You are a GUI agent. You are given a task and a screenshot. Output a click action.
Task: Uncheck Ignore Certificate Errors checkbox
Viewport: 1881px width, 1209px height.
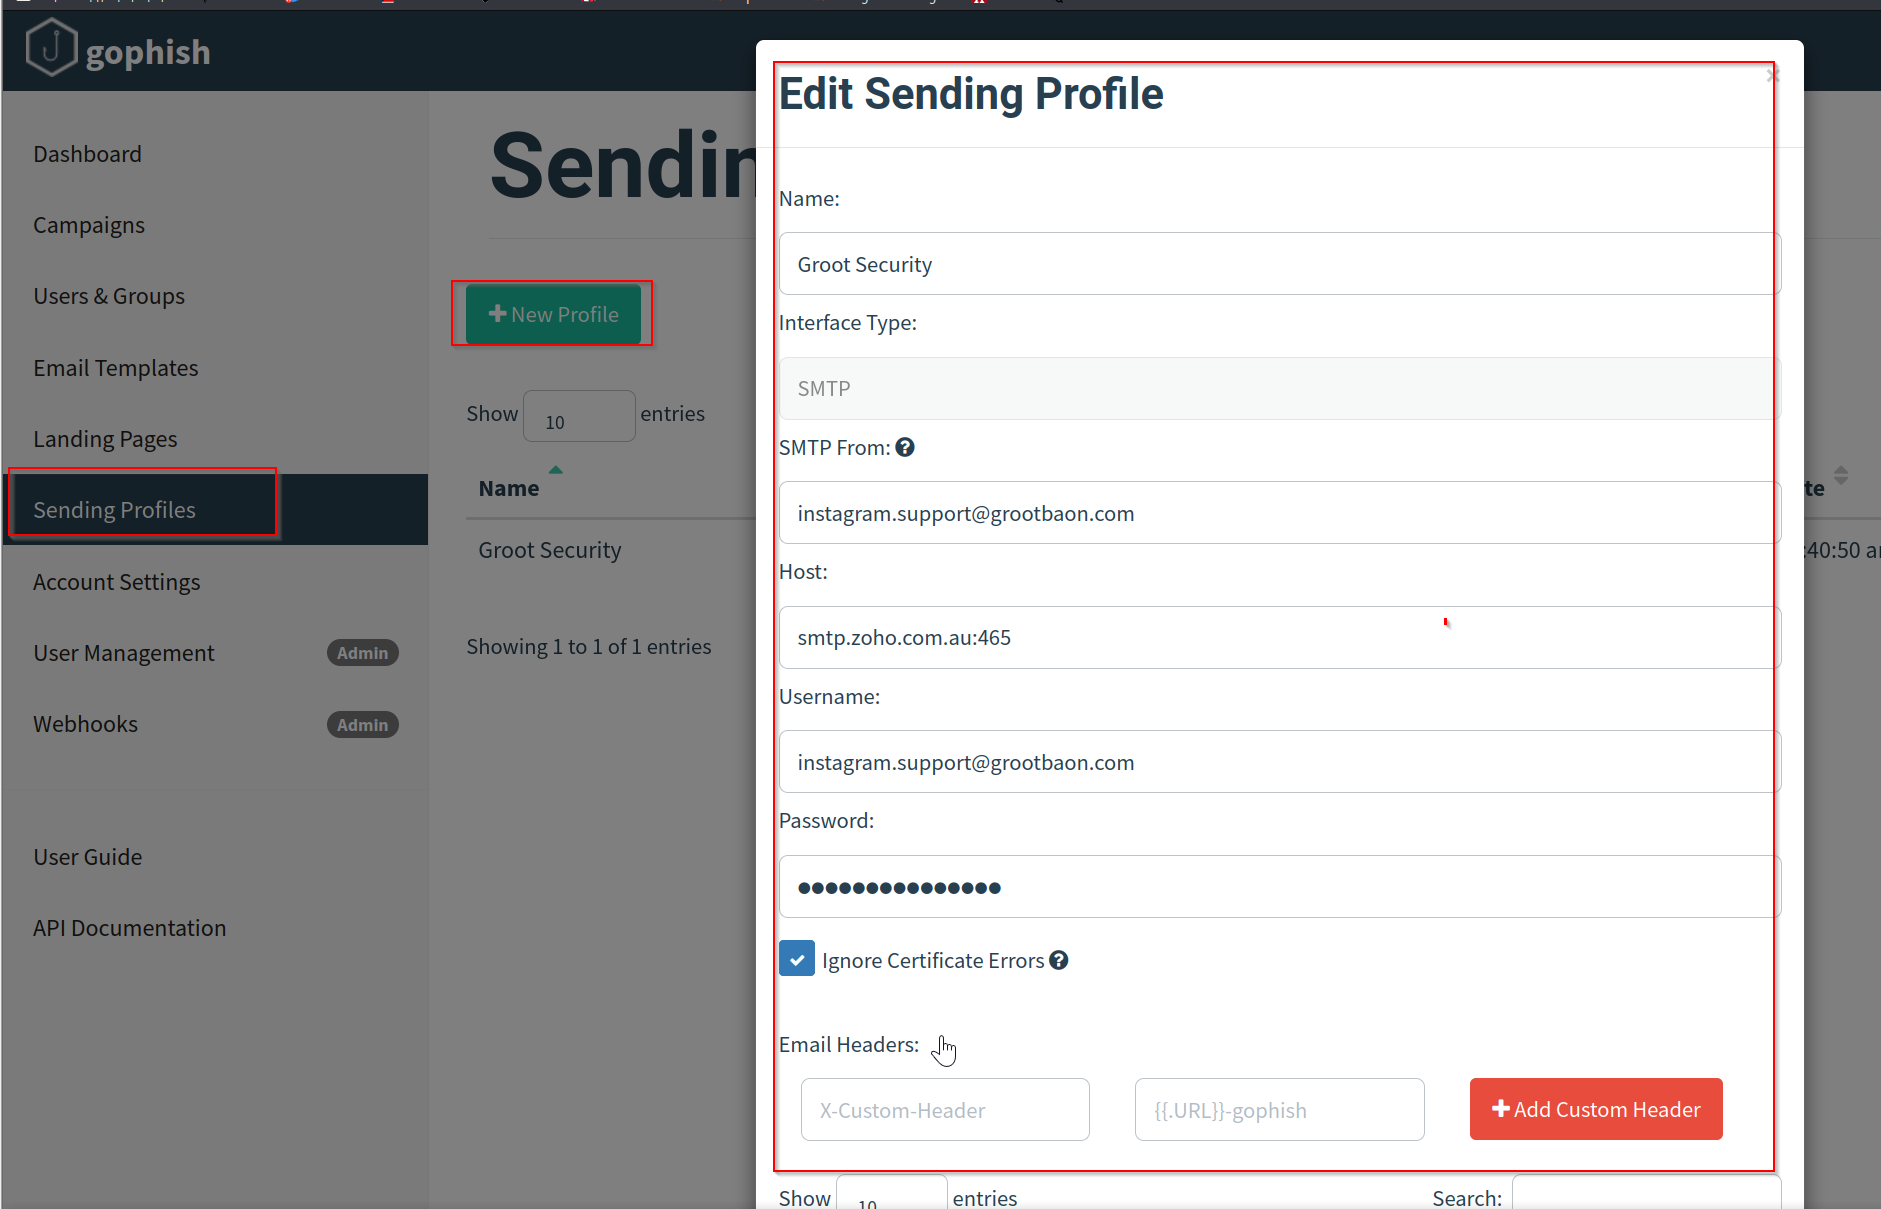[x=797, y=959]
